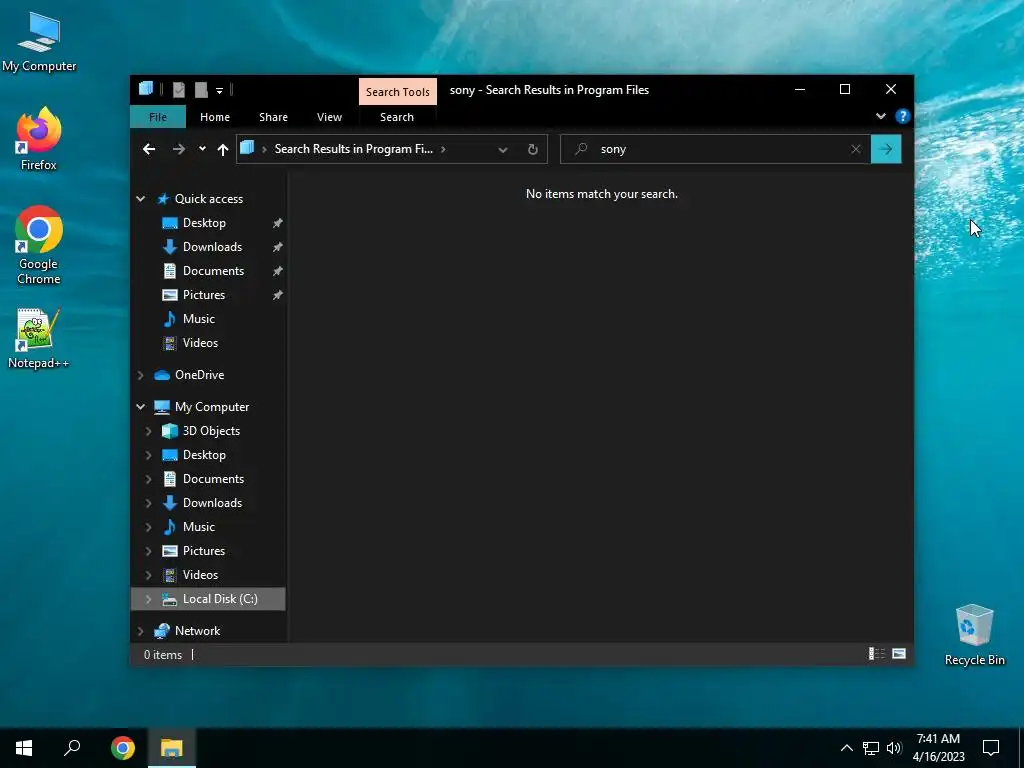Expand the Network tree node
This screenshot has height=768, width=1024.
(x=140, y=631)
